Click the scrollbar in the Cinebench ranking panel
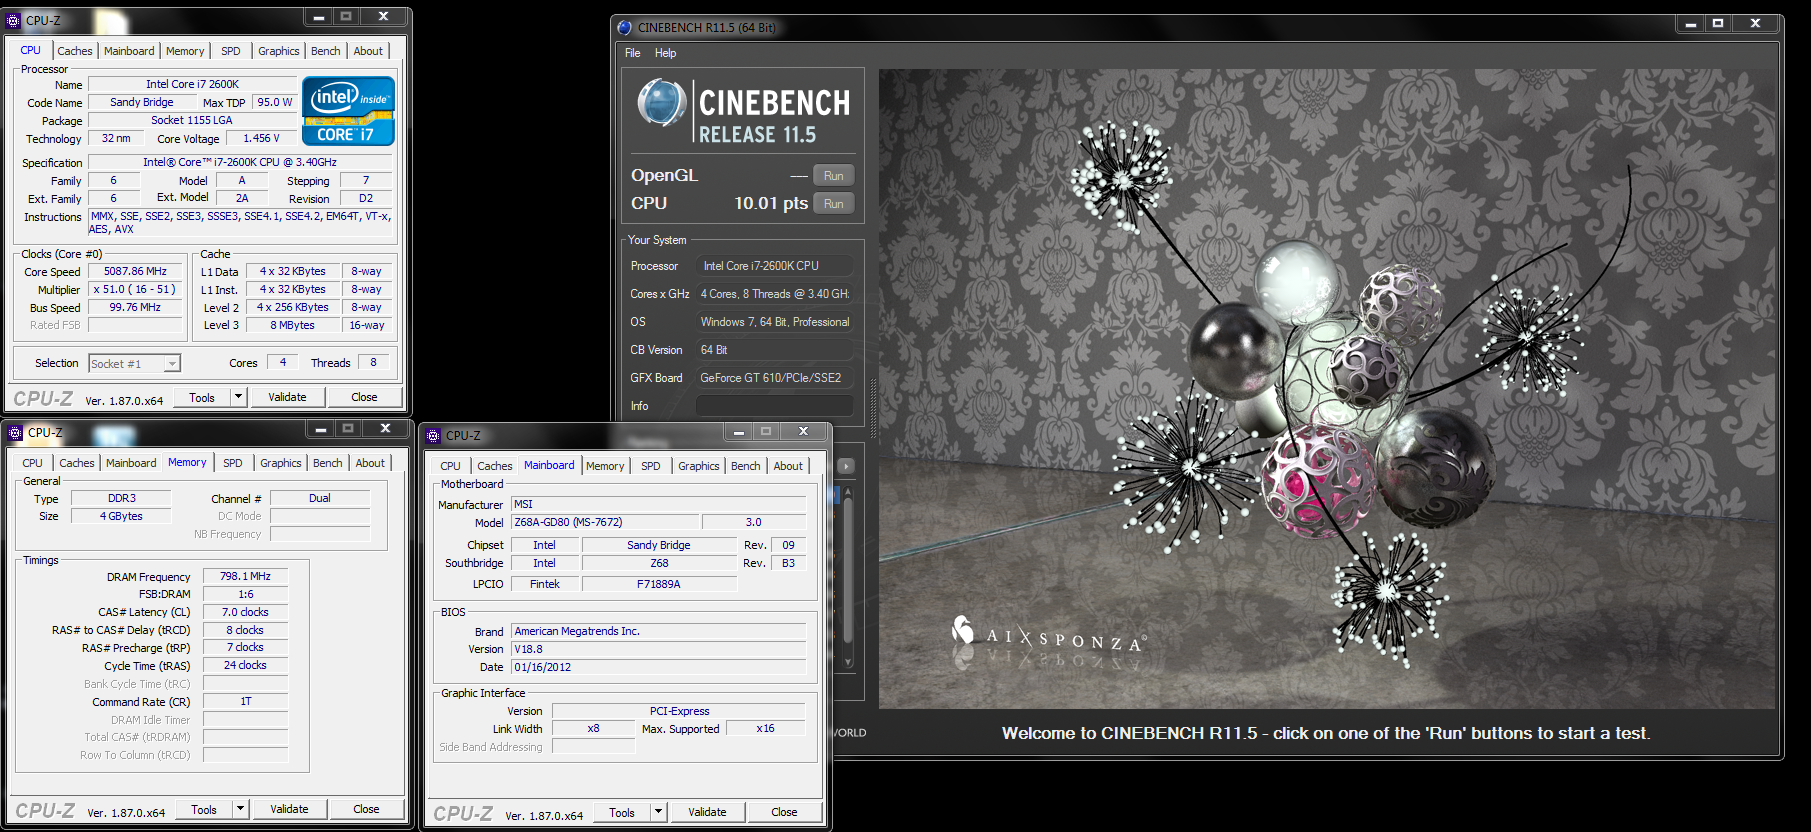The image size is (1811, 832). click(848, 577)
